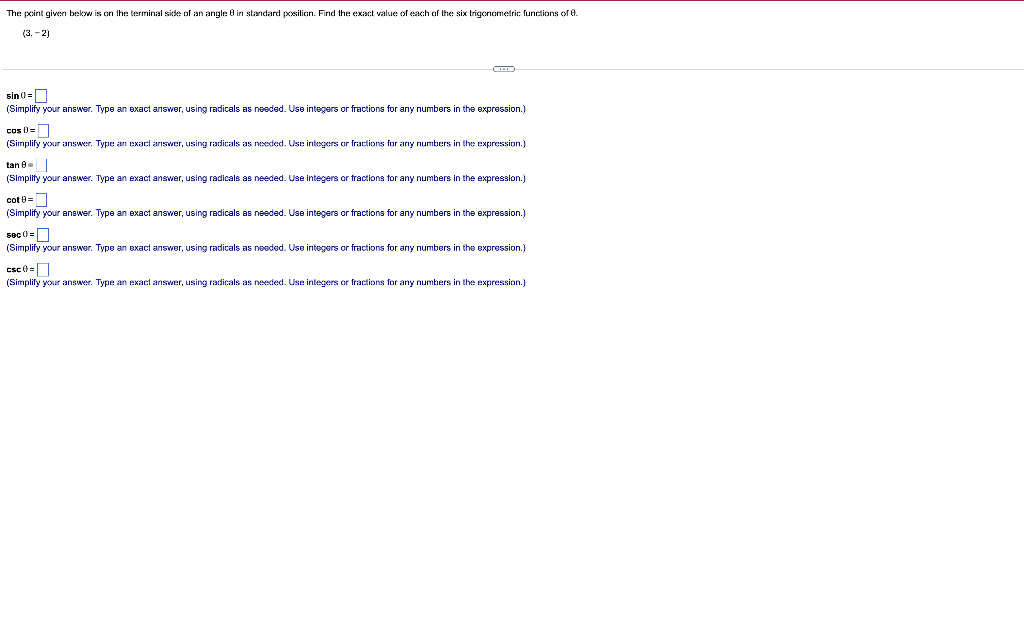Click the 'cot θ =' label
Viewport: 1024px width, 637px height.
point(20,200)
